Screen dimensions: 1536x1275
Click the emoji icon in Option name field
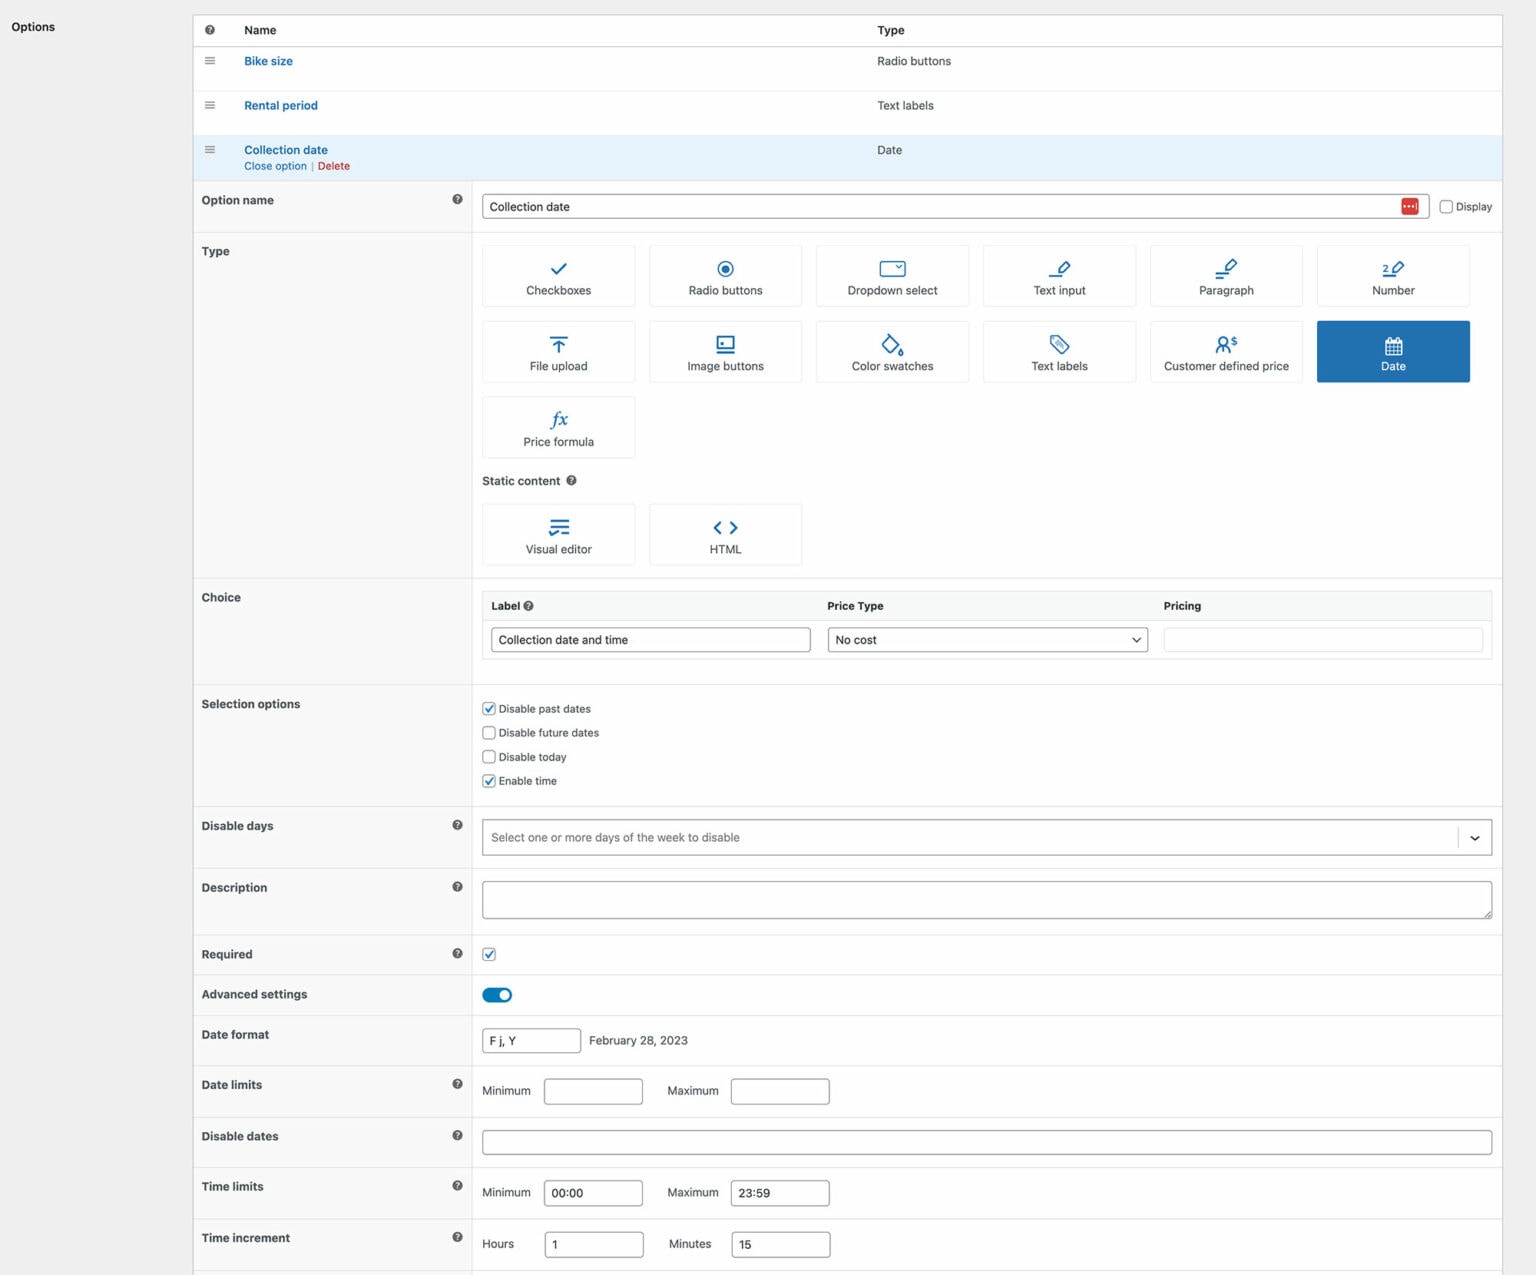pyautogui.click(x=1411, y=206)
